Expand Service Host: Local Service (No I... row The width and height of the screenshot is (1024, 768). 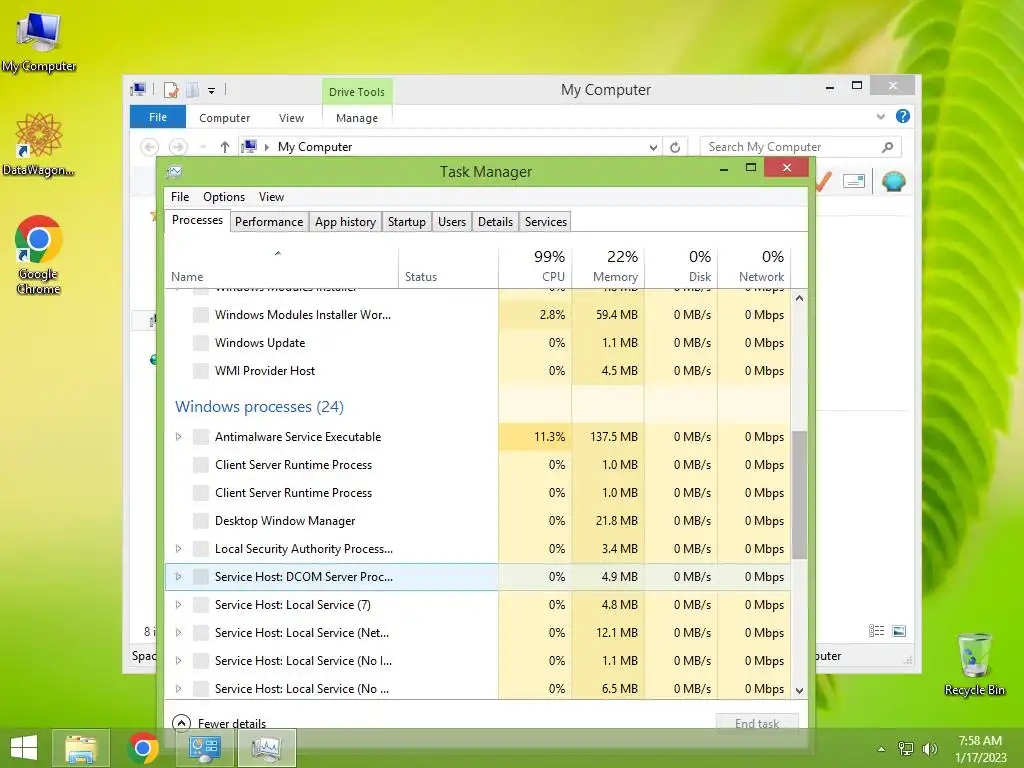[x=178, y=662]
